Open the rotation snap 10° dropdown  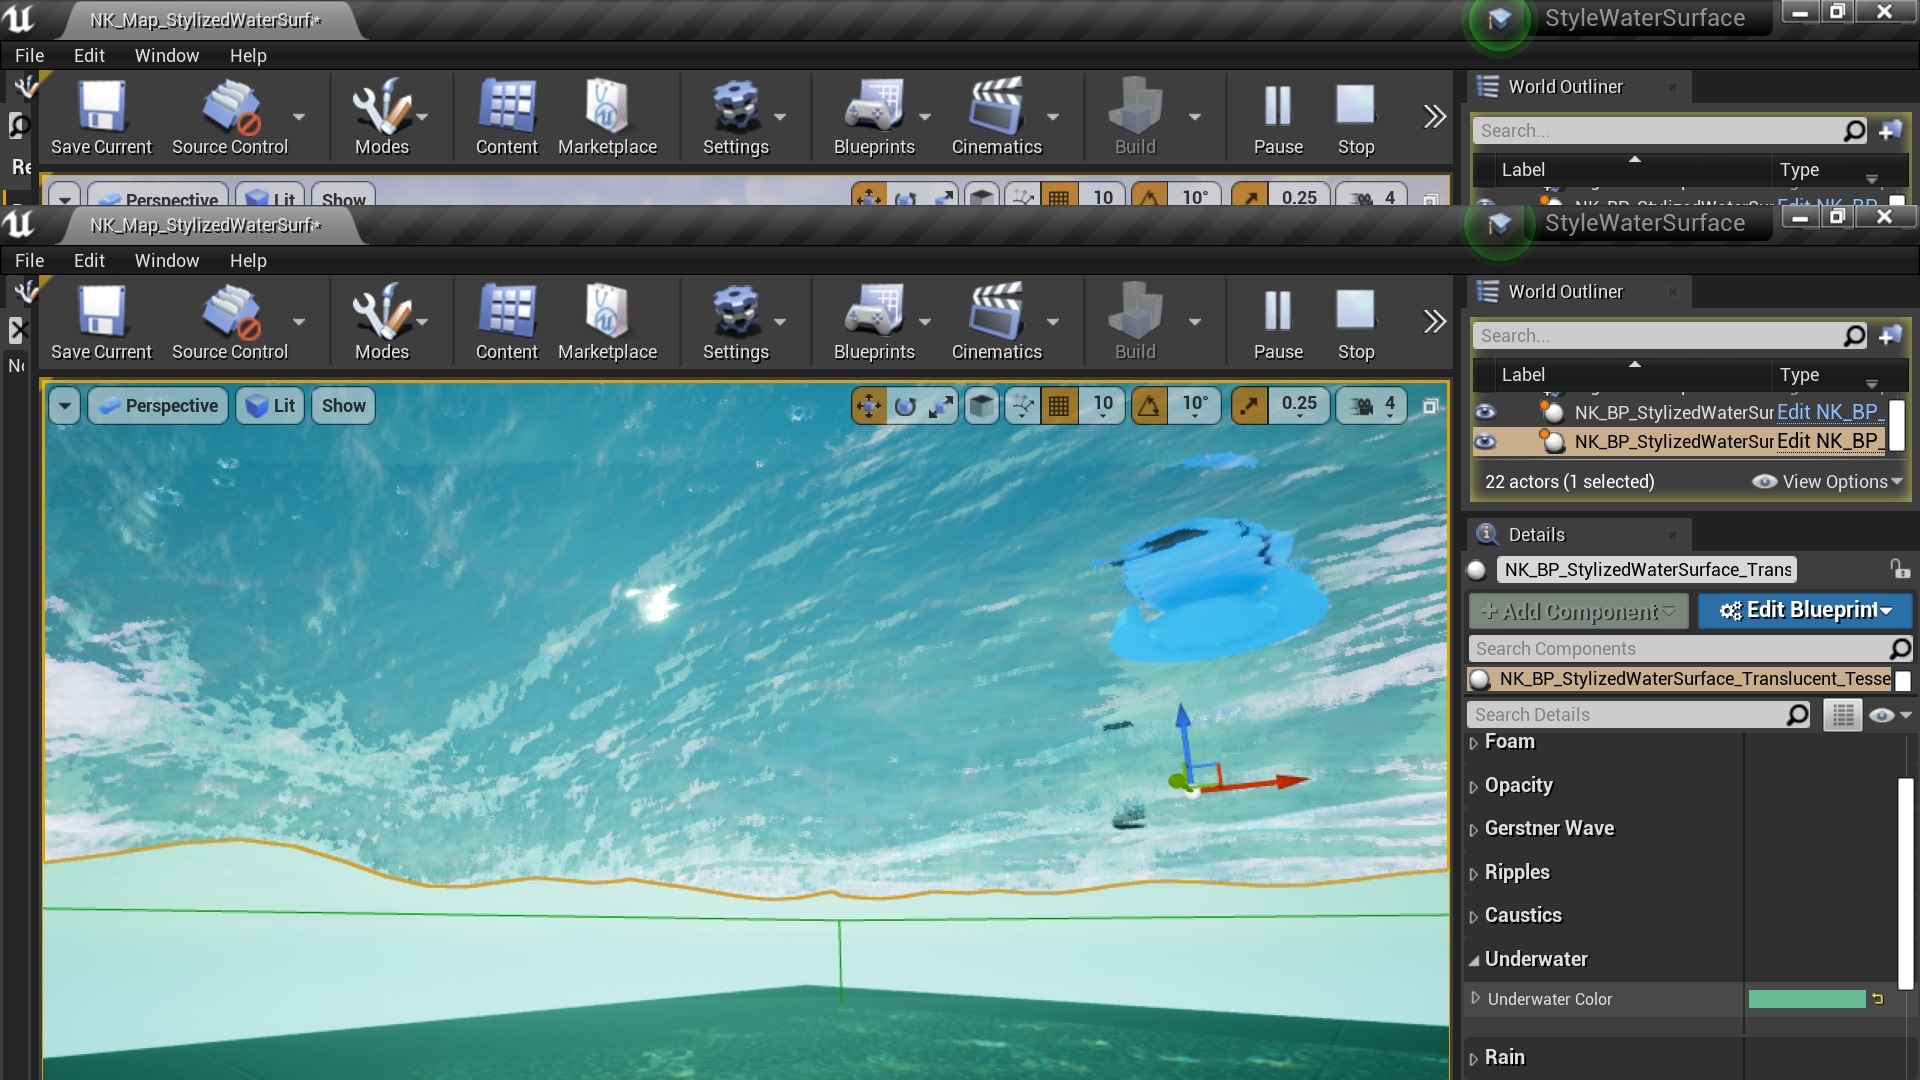(1195, 405)
